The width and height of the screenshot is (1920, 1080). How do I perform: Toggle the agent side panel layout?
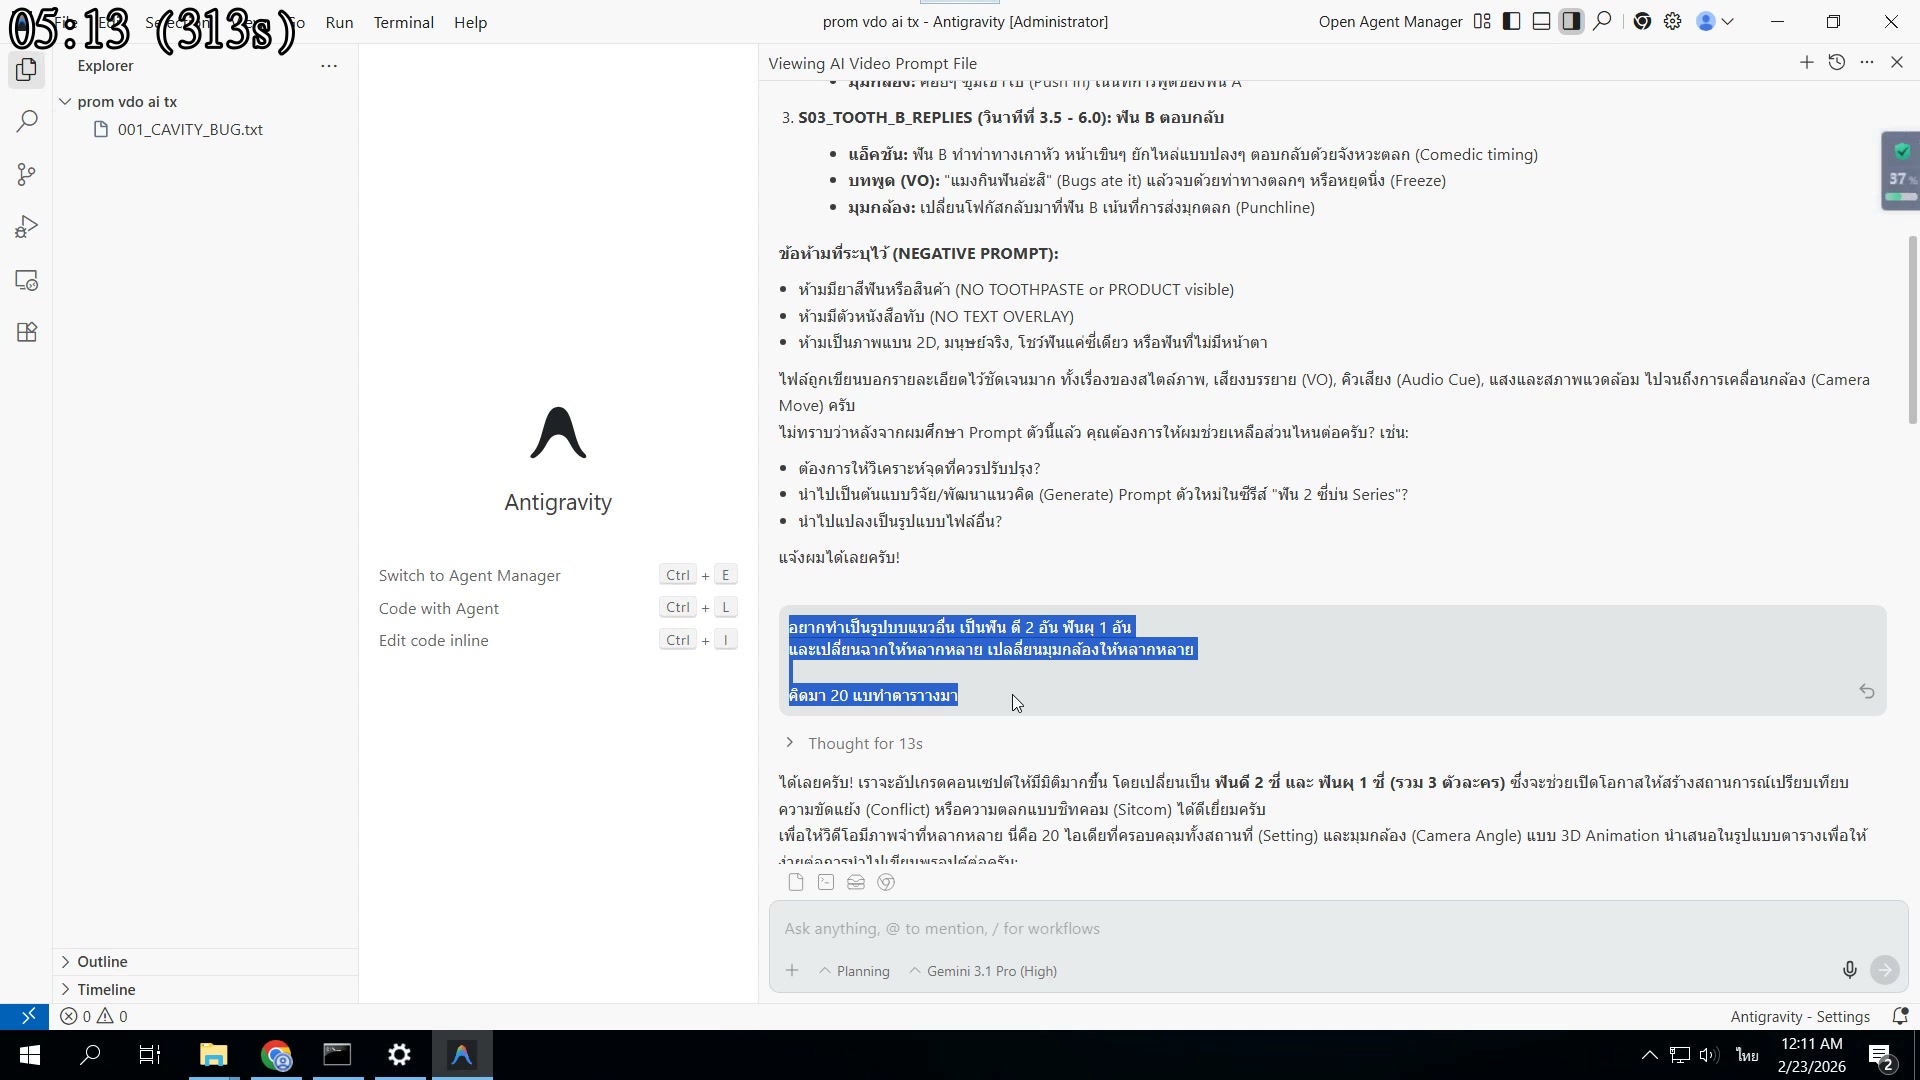[x=1571, y=22]
